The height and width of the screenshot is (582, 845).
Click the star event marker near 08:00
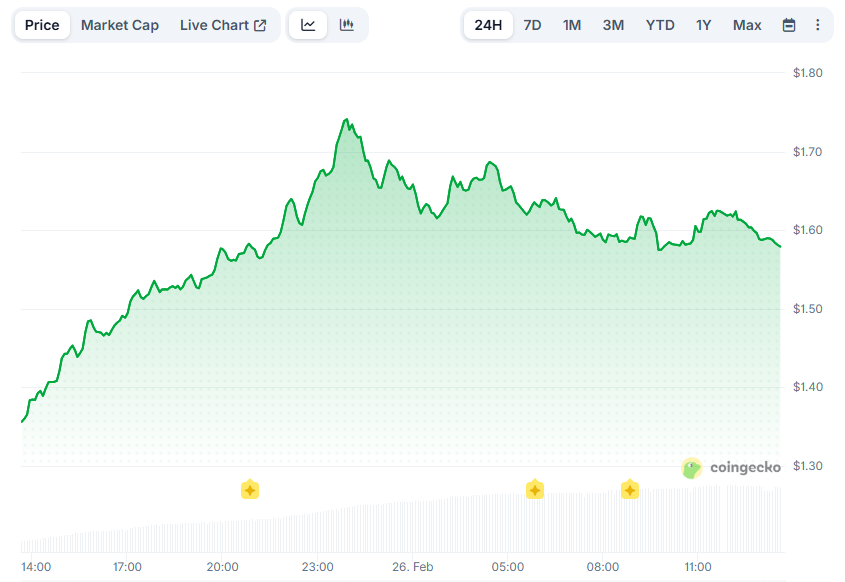pyautogui.click(x=630, y=490)
